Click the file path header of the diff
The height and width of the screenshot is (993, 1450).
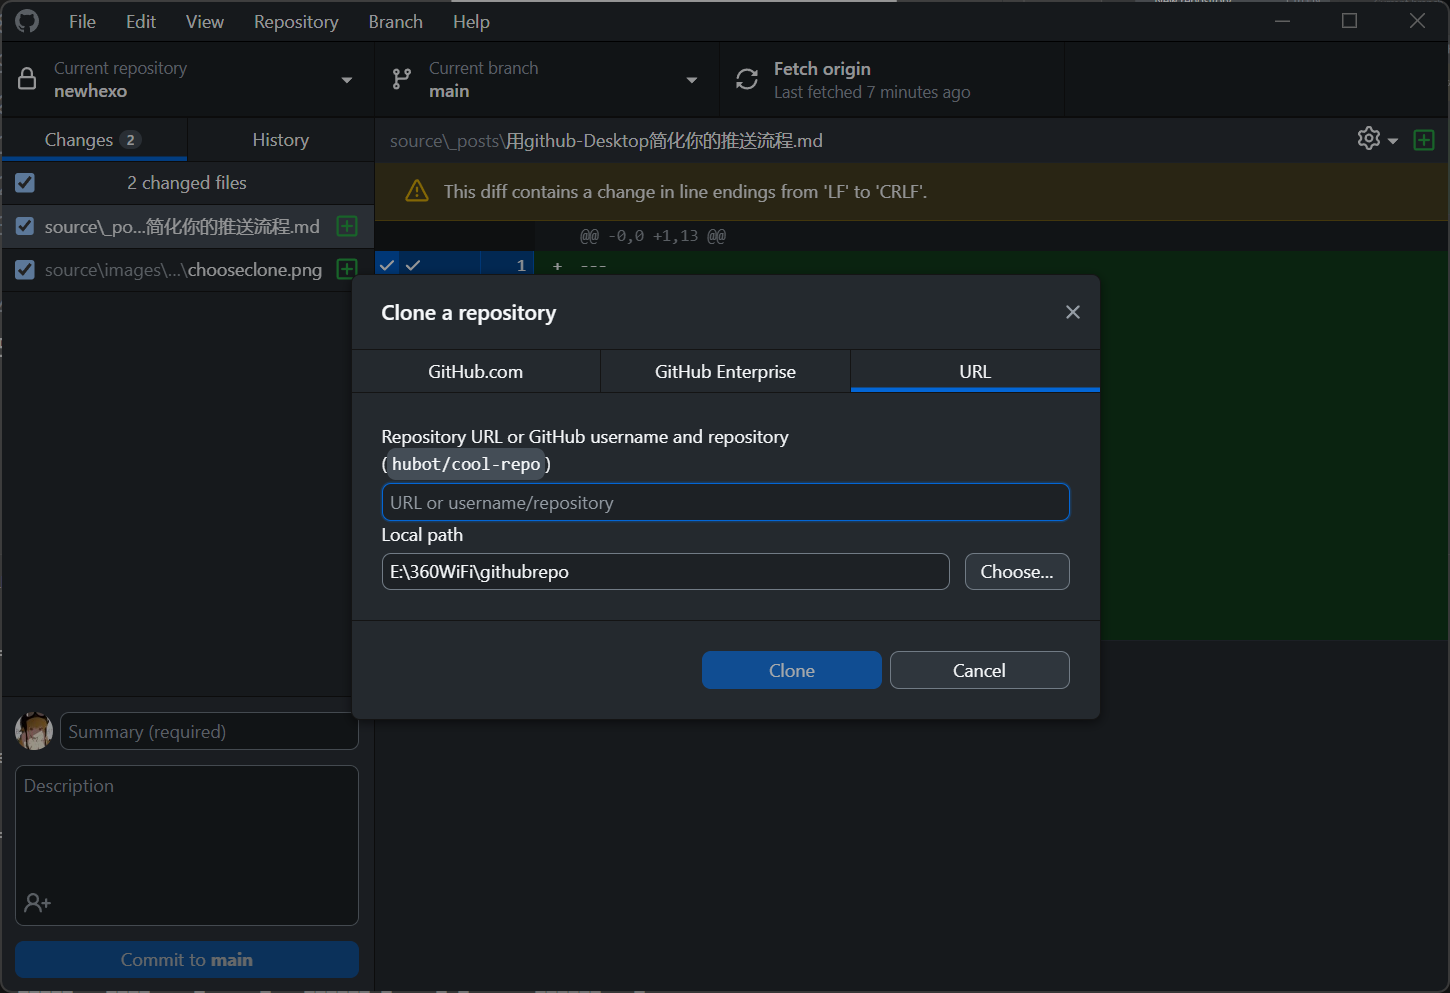(x=606, y=141)
